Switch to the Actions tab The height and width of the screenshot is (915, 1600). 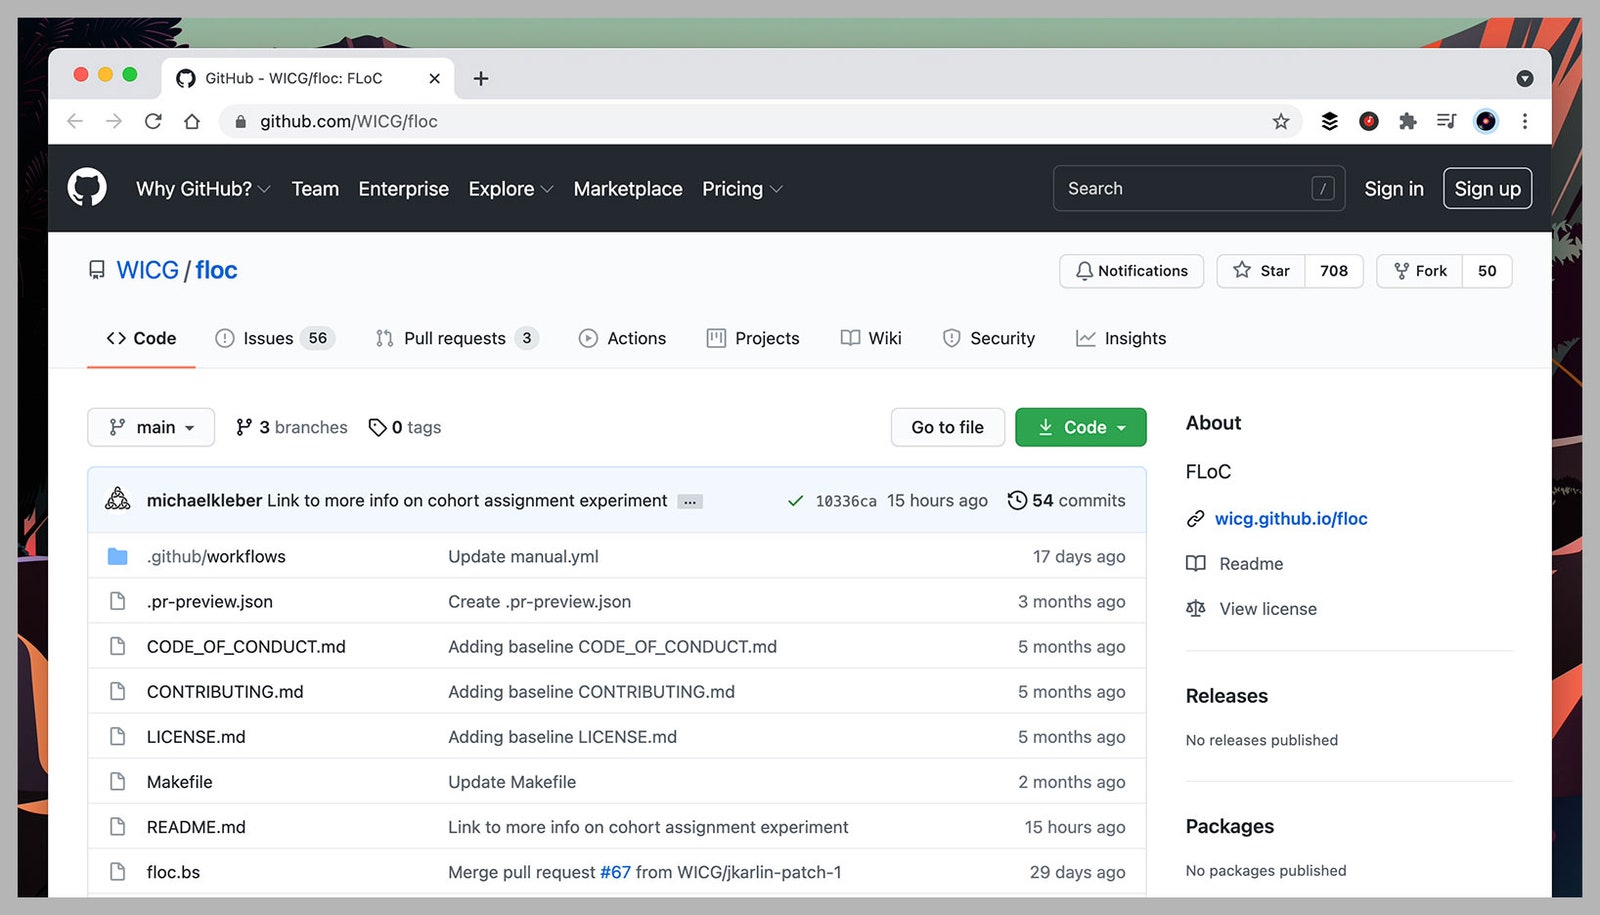622,338
